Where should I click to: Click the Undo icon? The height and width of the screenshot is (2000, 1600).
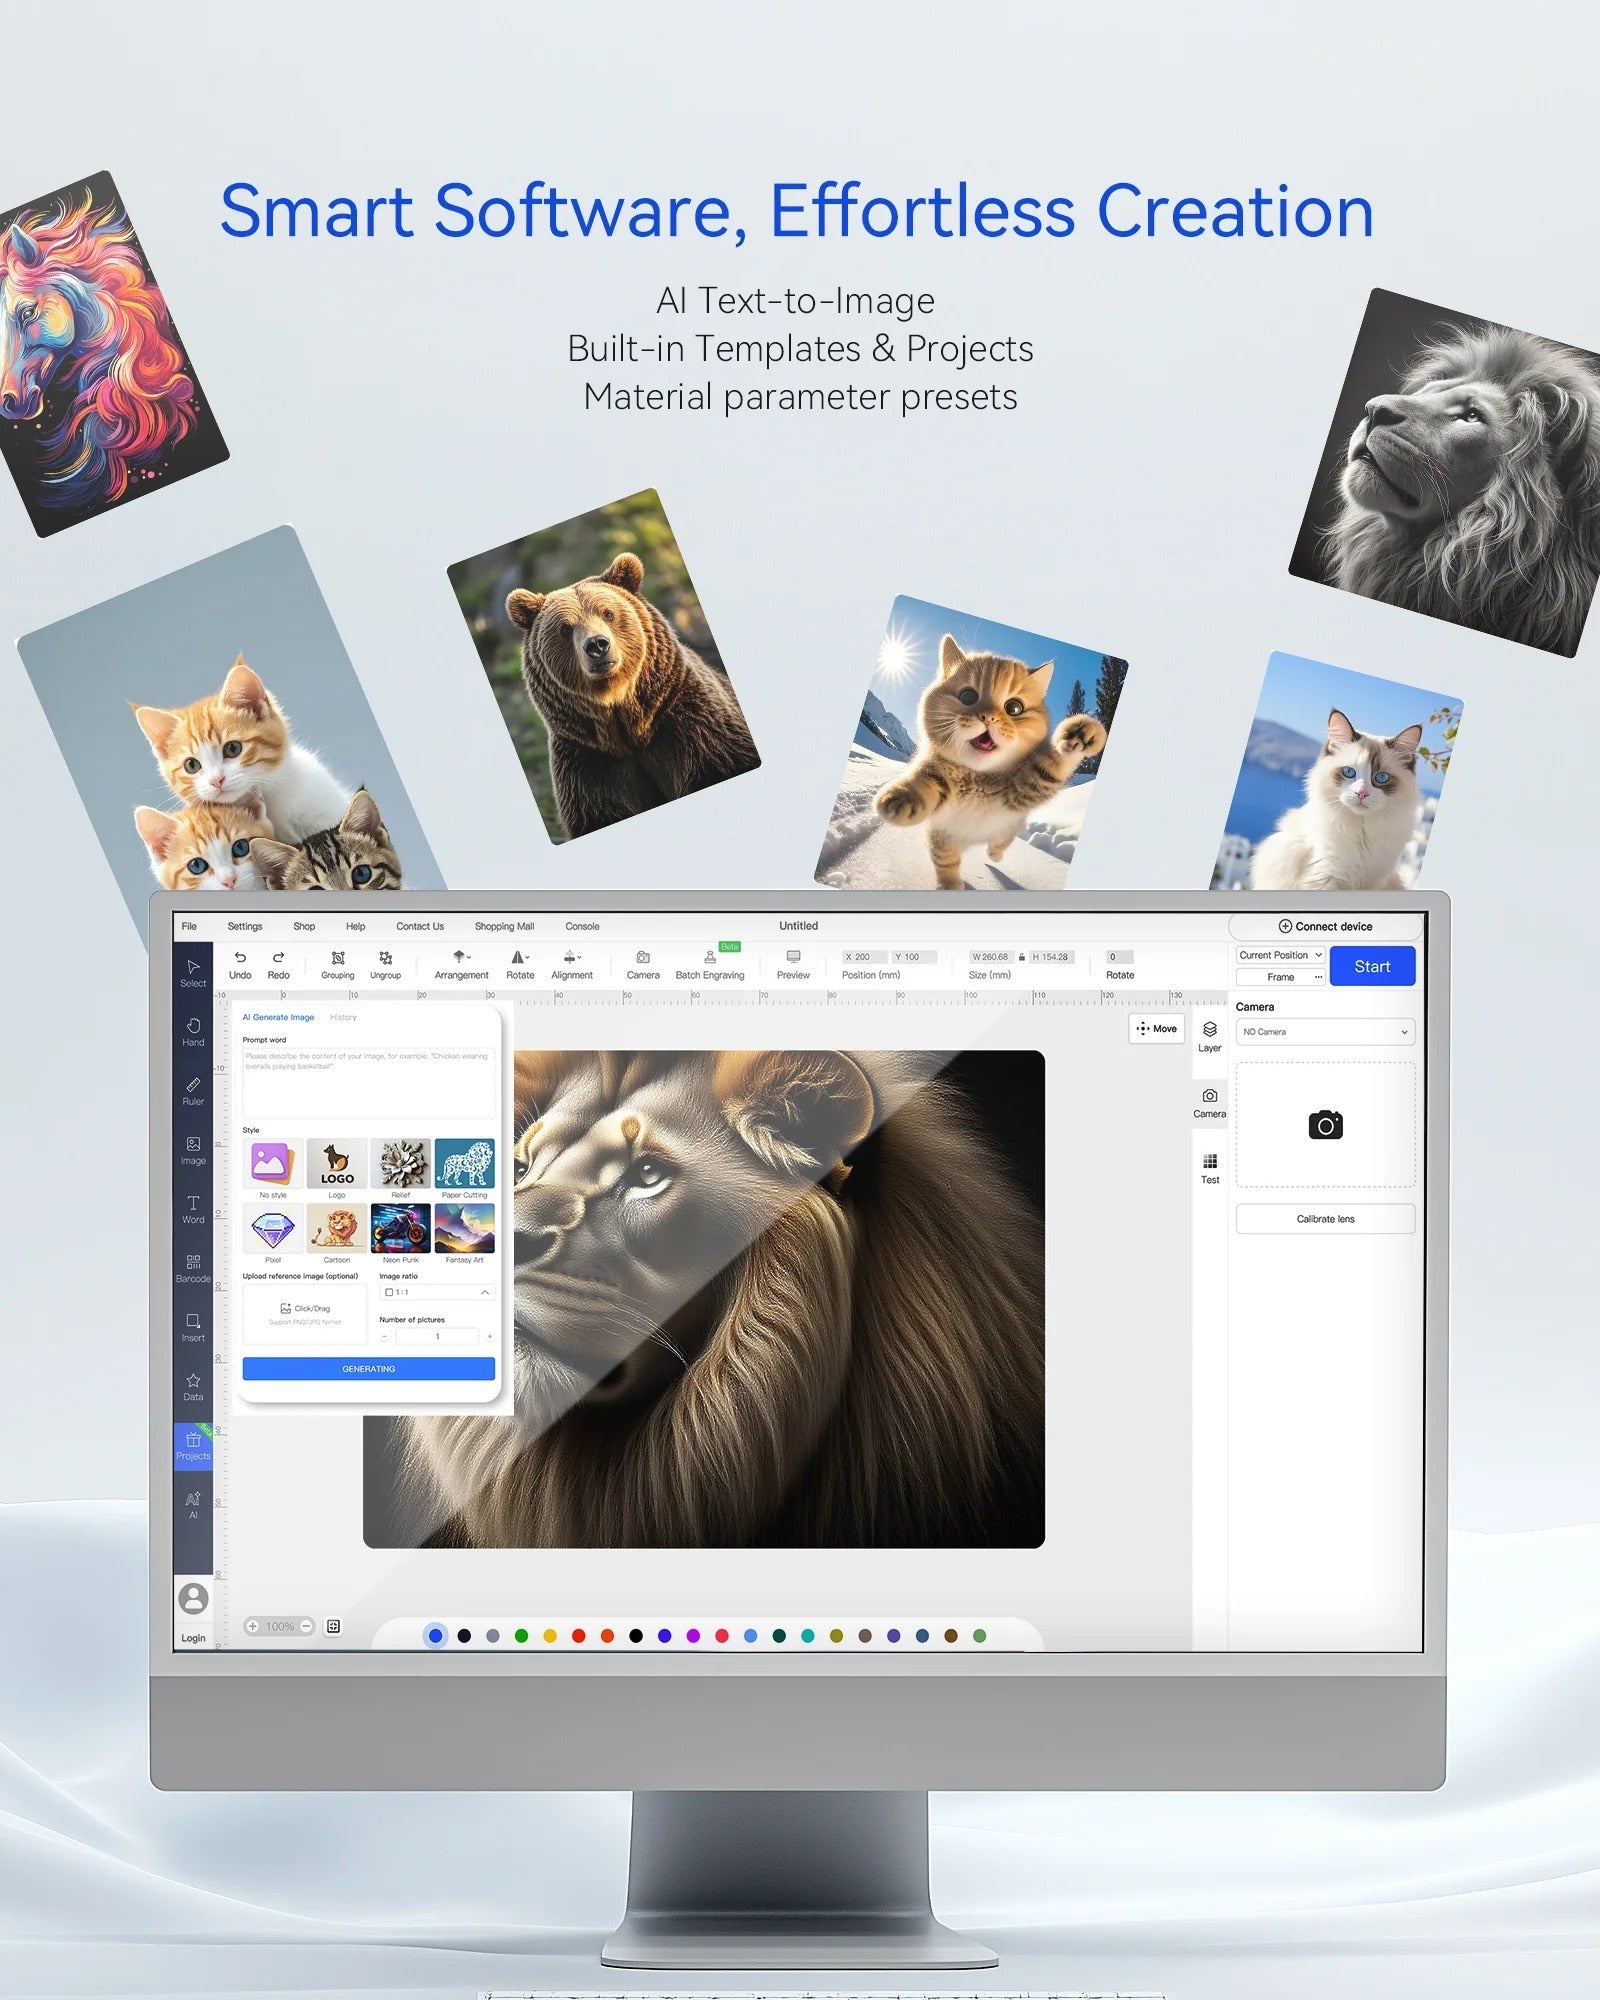click(x=240, y=964)
